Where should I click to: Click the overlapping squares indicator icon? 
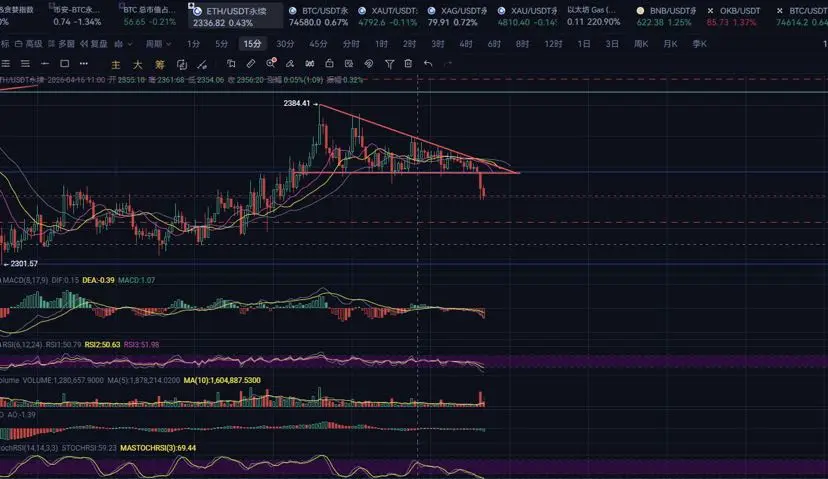click(x=182, y=64)
